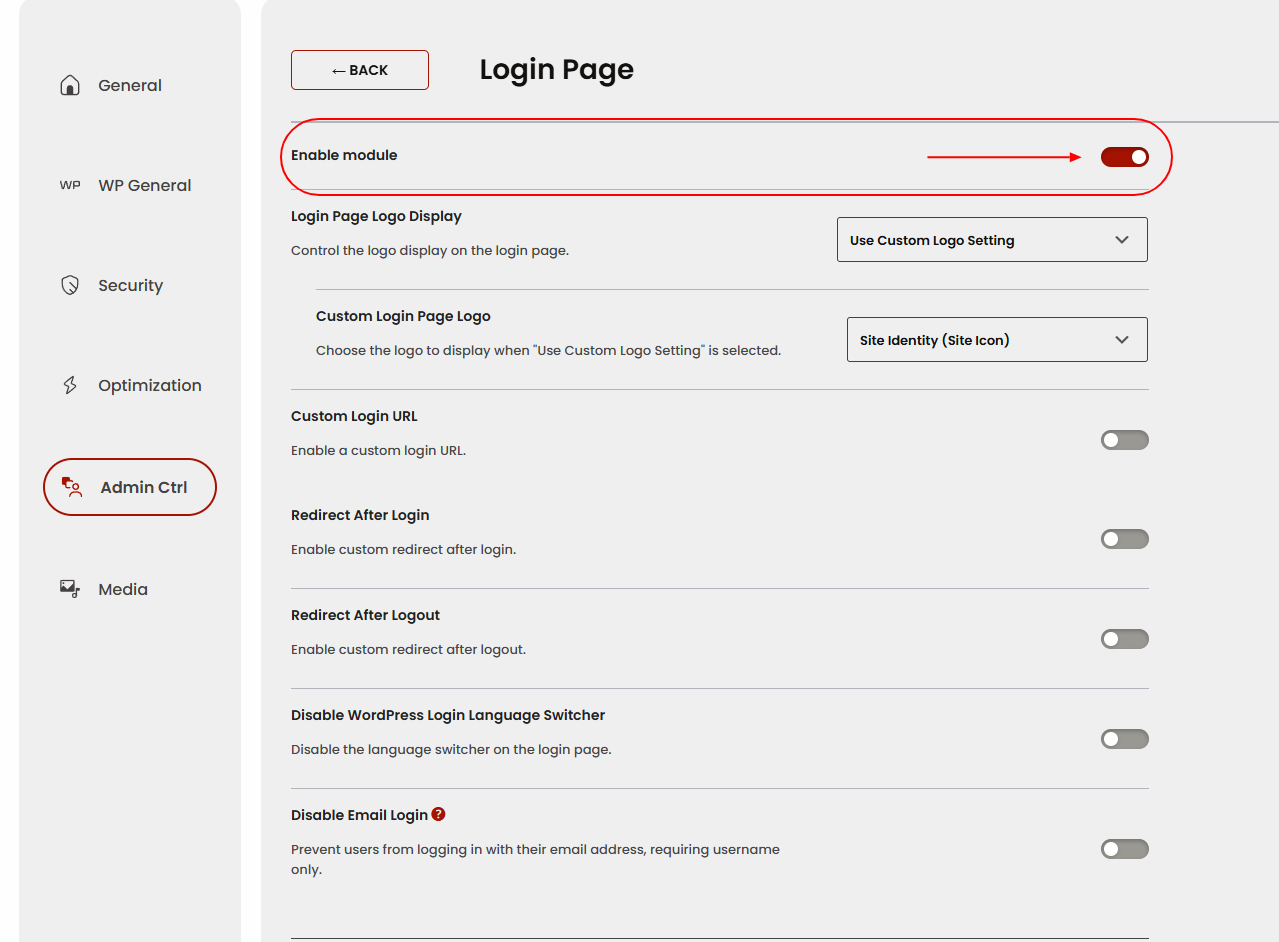Image resolution: width=1279 pixels, height=942 pixels.
Task: Click the Optimization lightning bolt icon
Action: point(69,385)
